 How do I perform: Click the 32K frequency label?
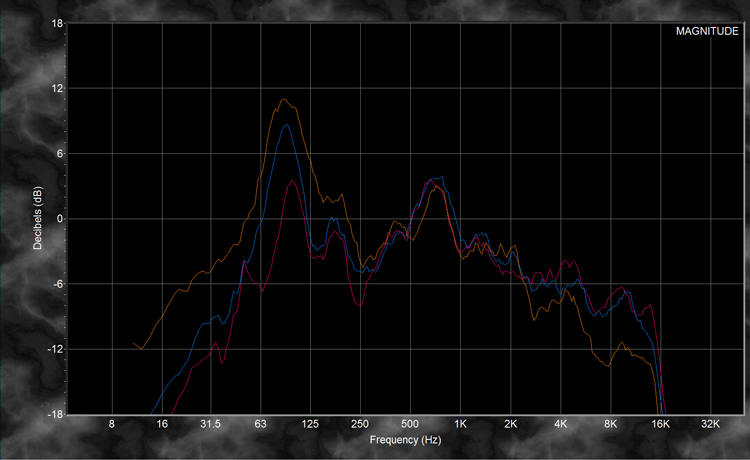pyautogui.click(x=710, y=424)
